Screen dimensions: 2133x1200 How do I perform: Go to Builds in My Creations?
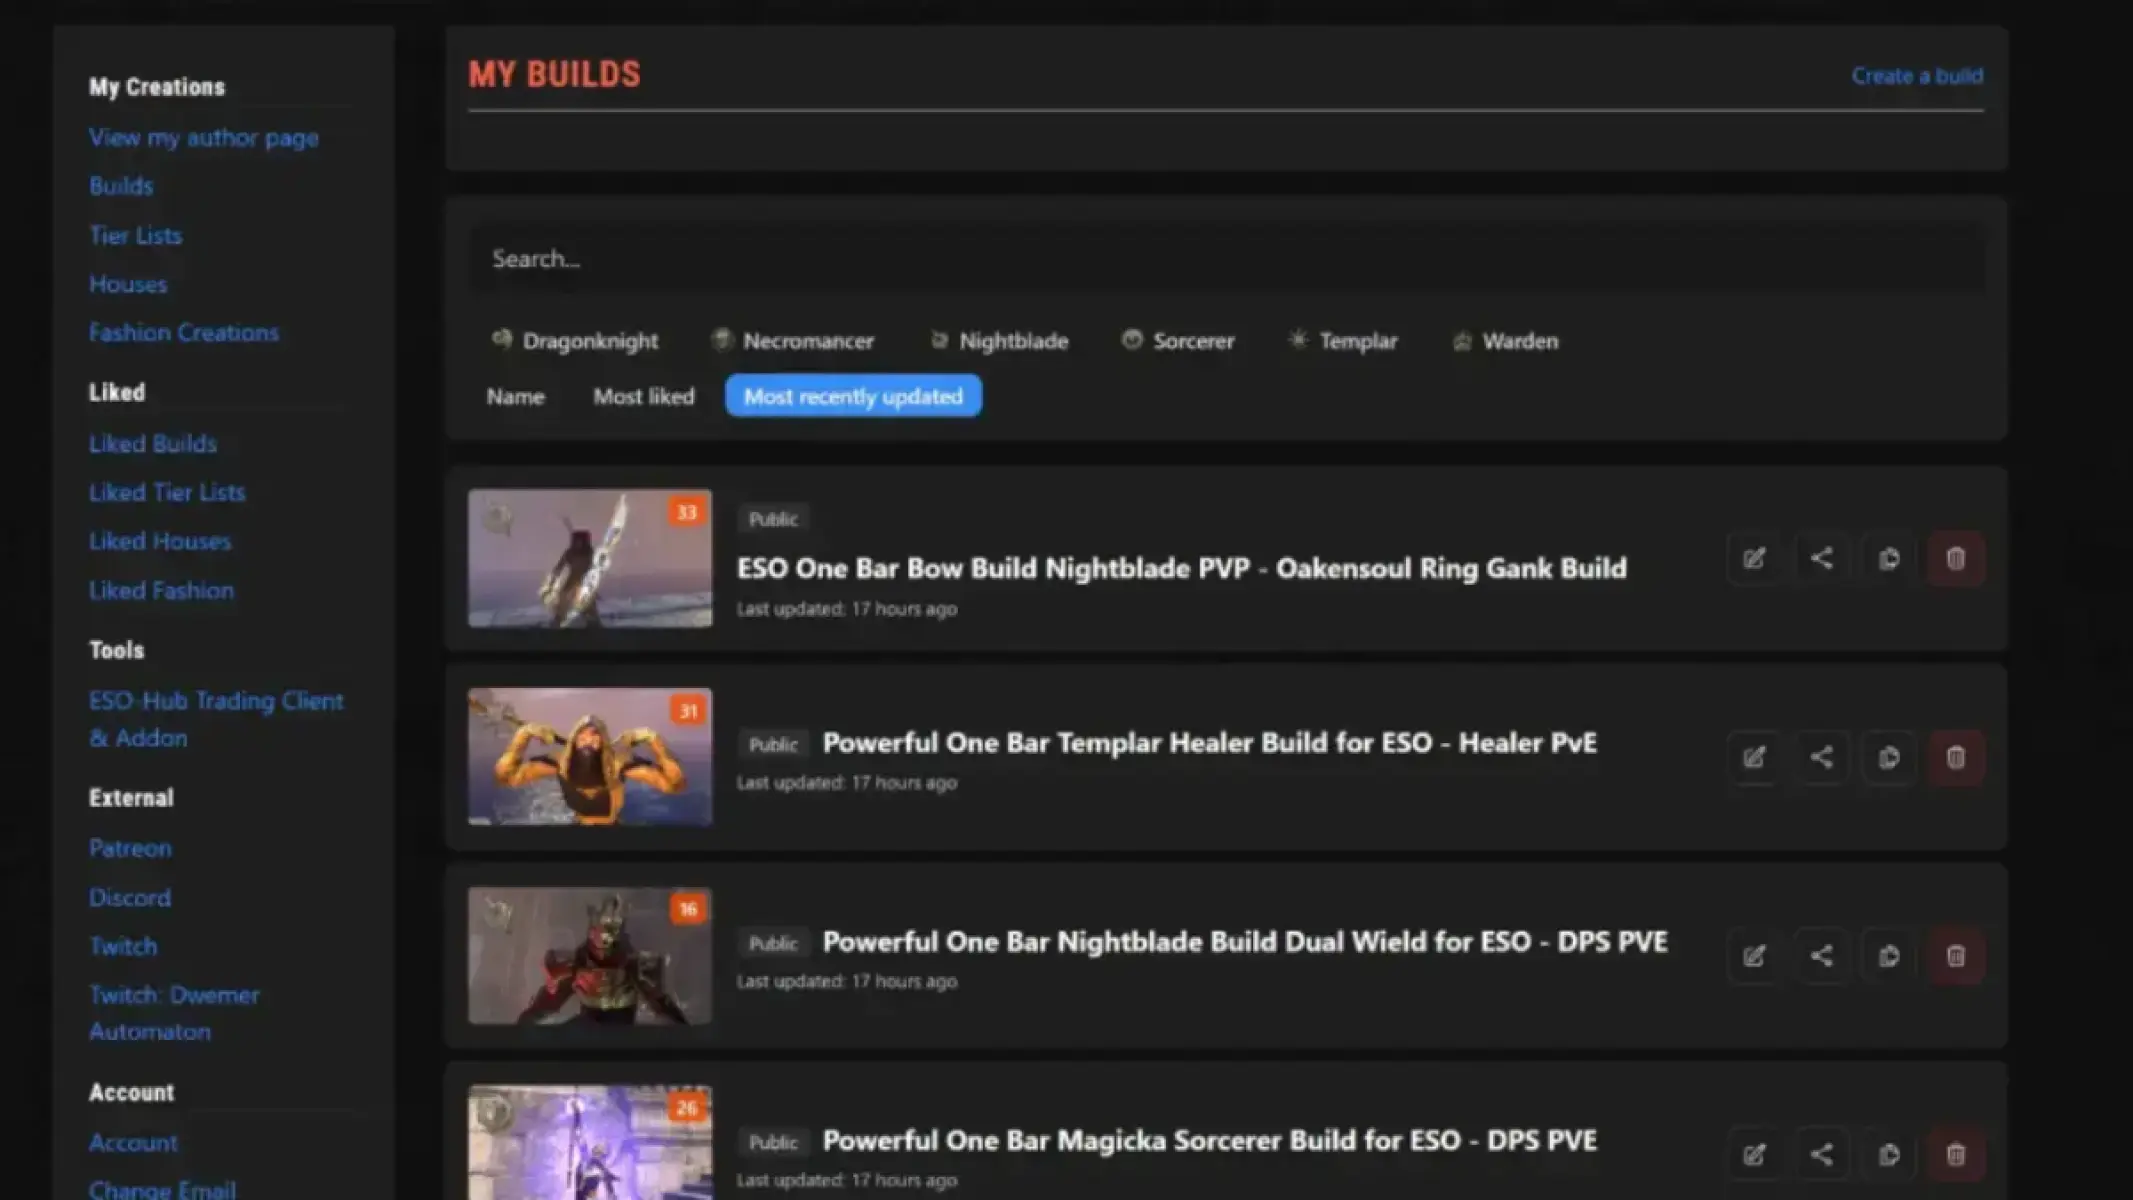pos(121,186)
